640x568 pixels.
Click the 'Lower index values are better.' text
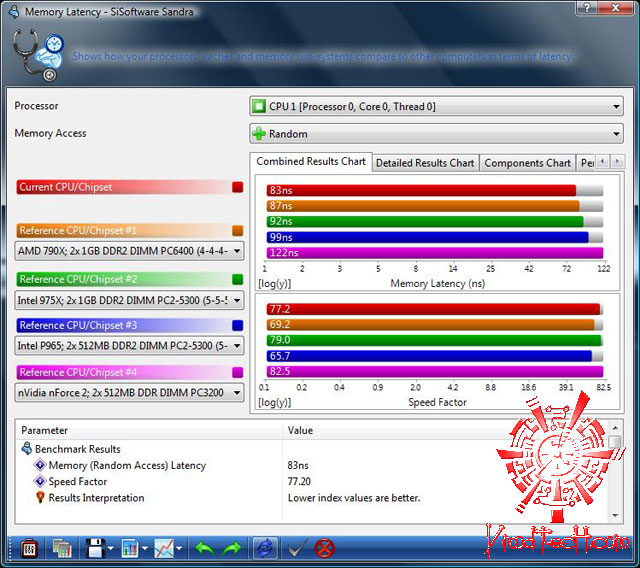pos(354,498)
